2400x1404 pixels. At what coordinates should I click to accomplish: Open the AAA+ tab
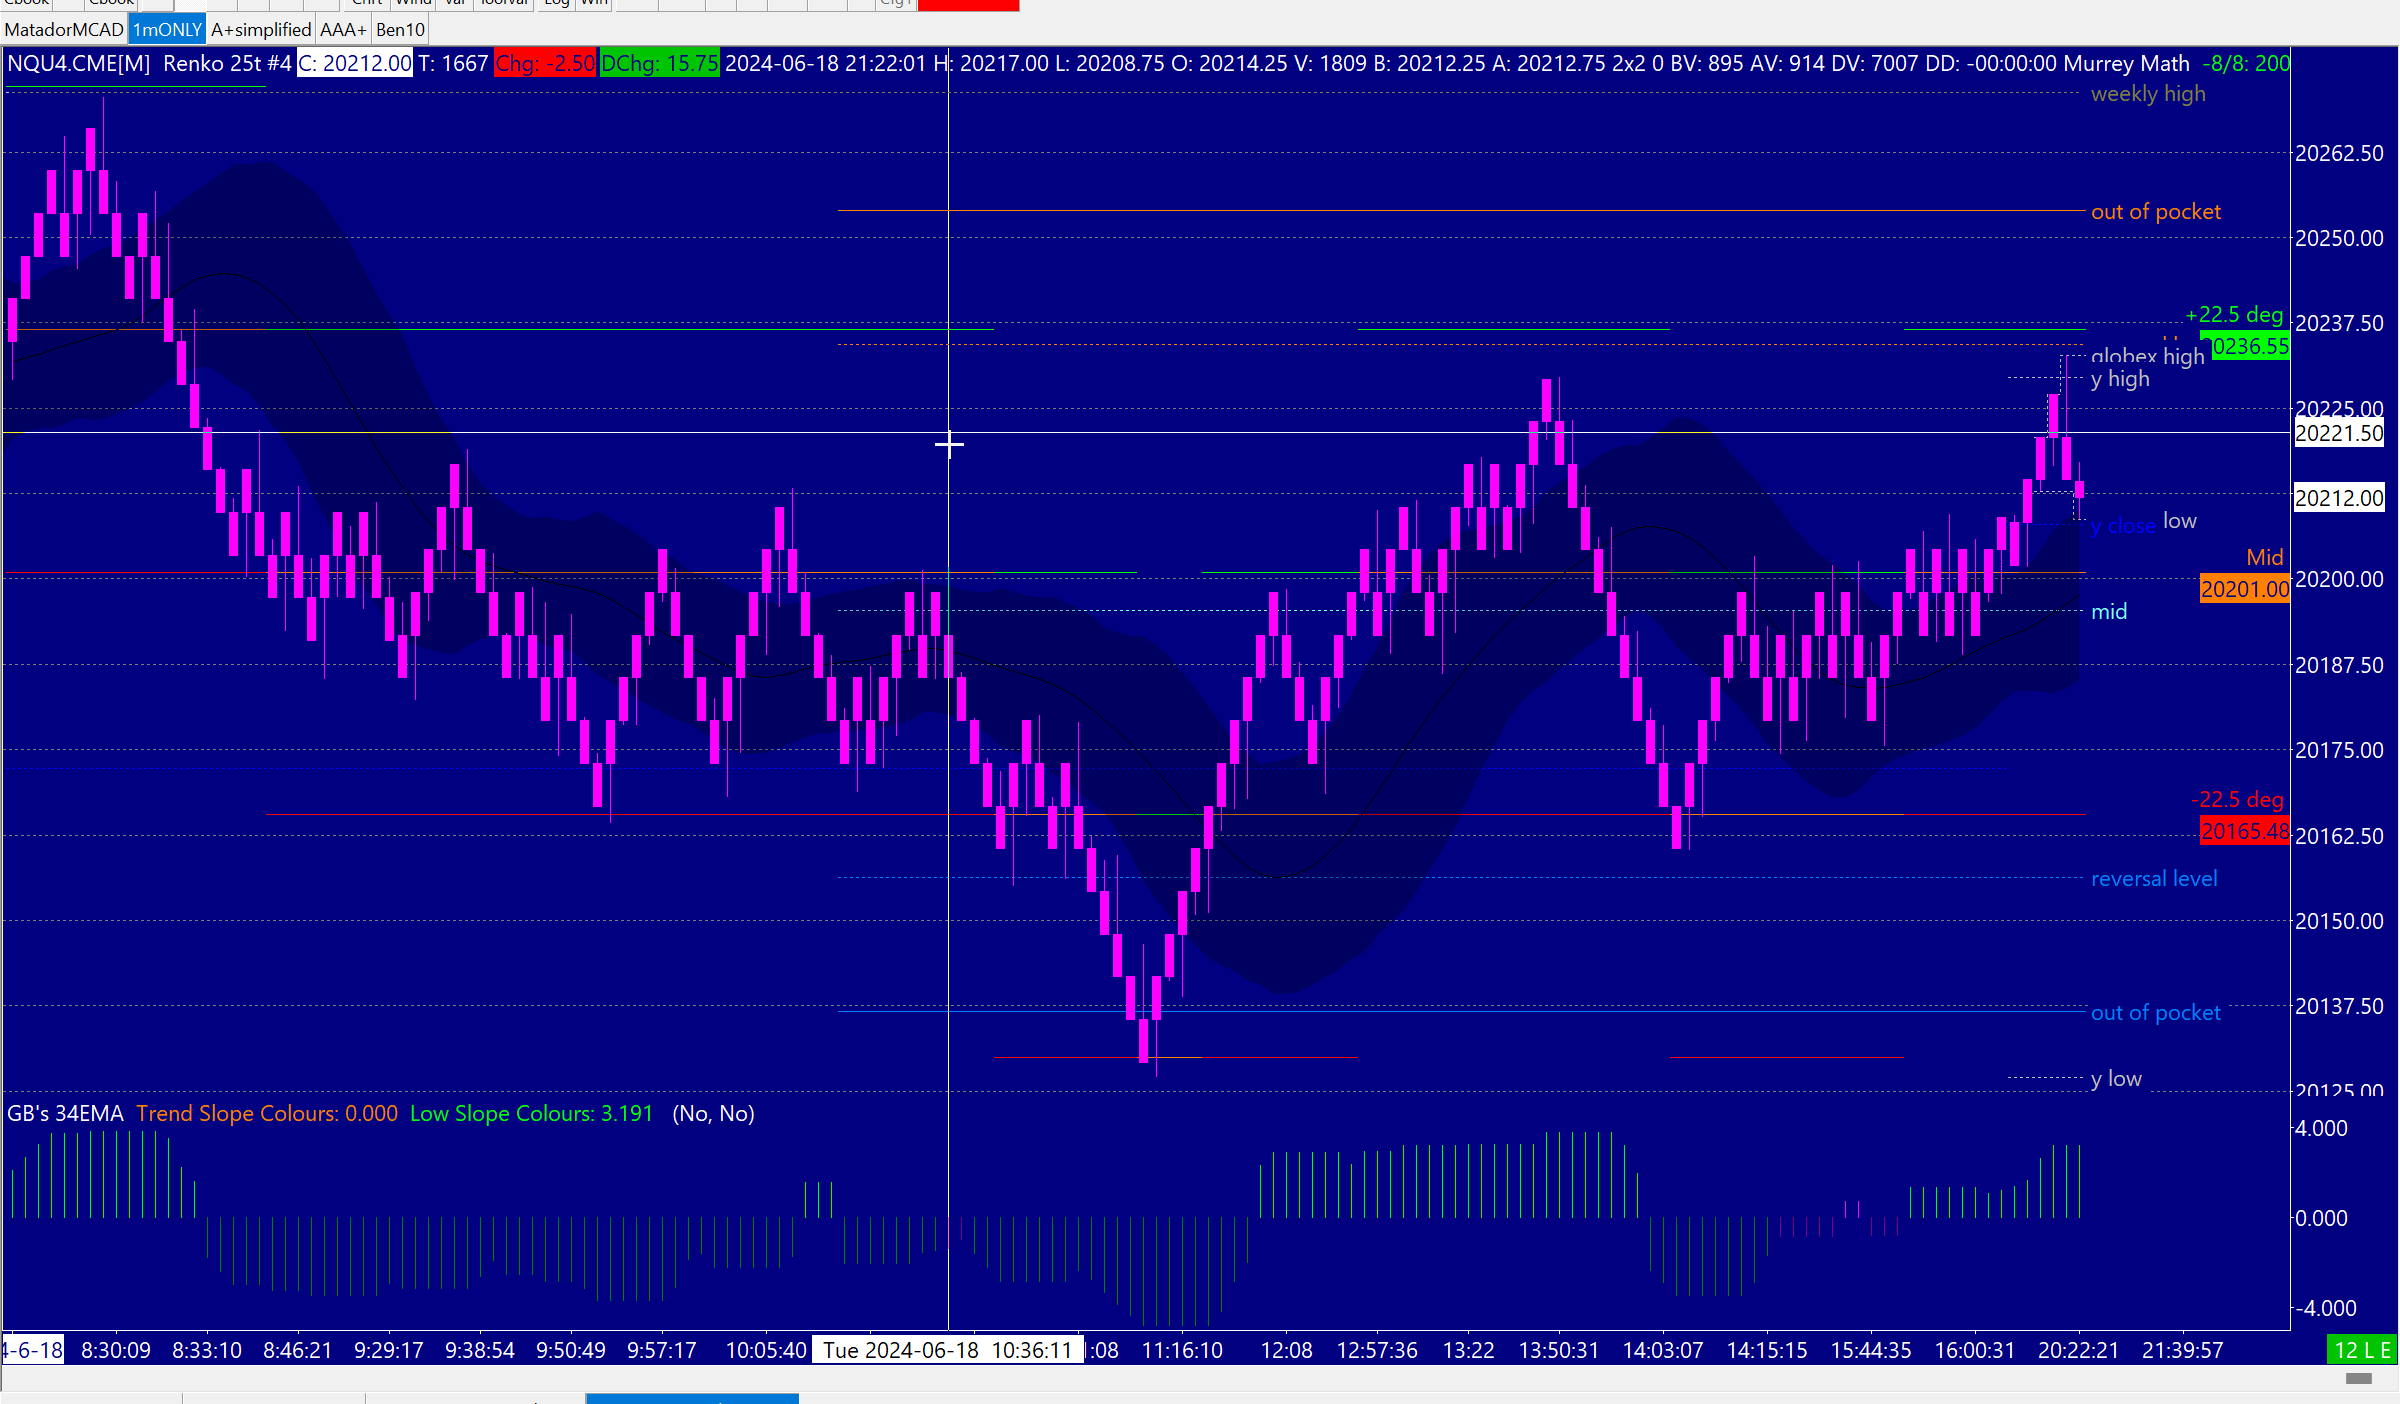point(343,30)
